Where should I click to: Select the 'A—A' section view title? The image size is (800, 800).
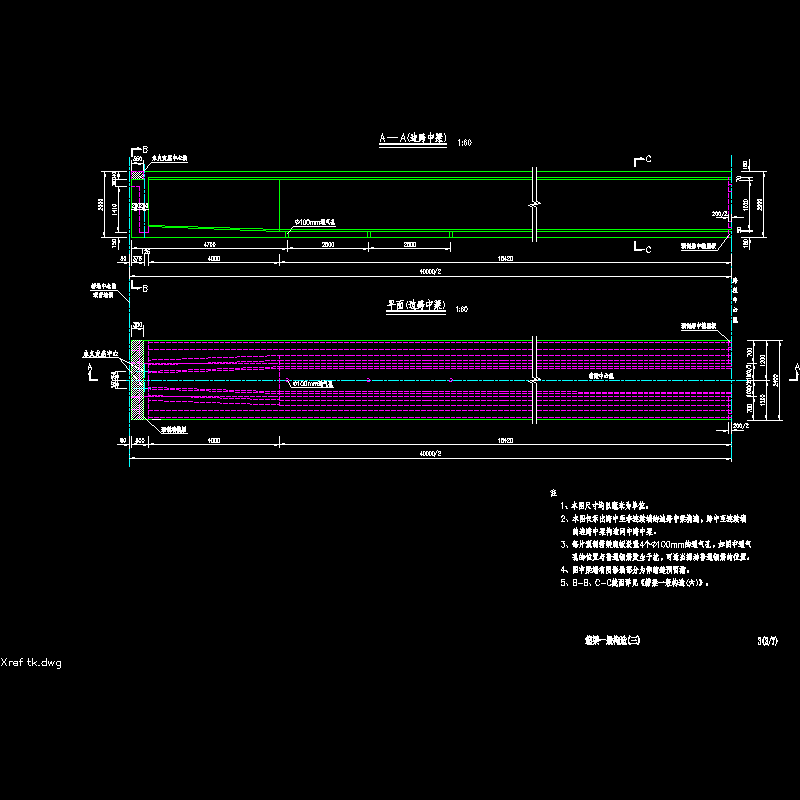[x=413, y=138]
